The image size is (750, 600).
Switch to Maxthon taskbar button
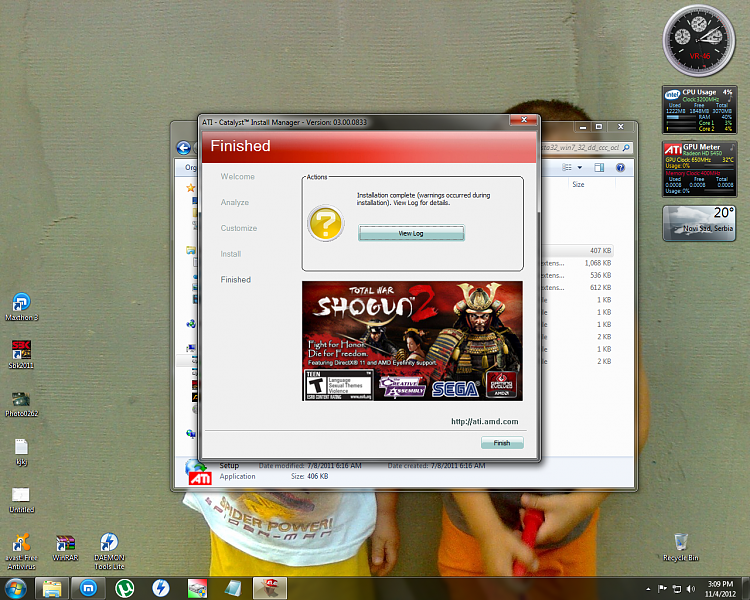(88, 588)
